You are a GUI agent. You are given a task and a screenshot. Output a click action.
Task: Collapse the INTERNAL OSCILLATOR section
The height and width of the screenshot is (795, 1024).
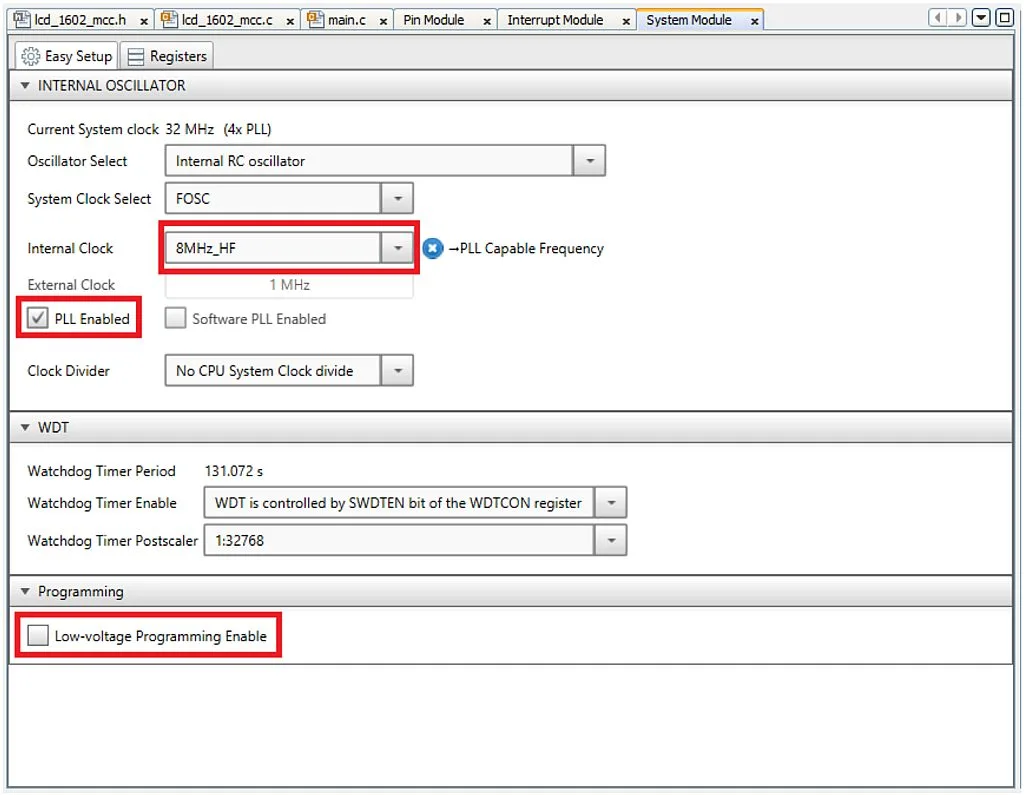(x=25, y=86)
